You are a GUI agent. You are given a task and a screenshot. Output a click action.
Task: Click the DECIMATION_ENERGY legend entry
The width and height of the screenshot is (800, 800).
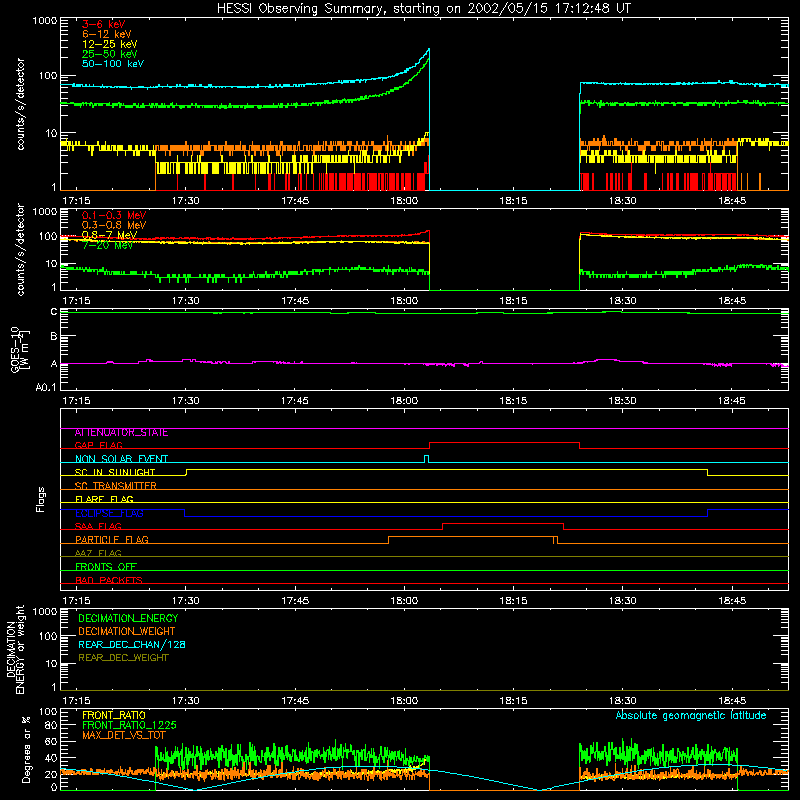pyautogui.click(x=128, y=618)
